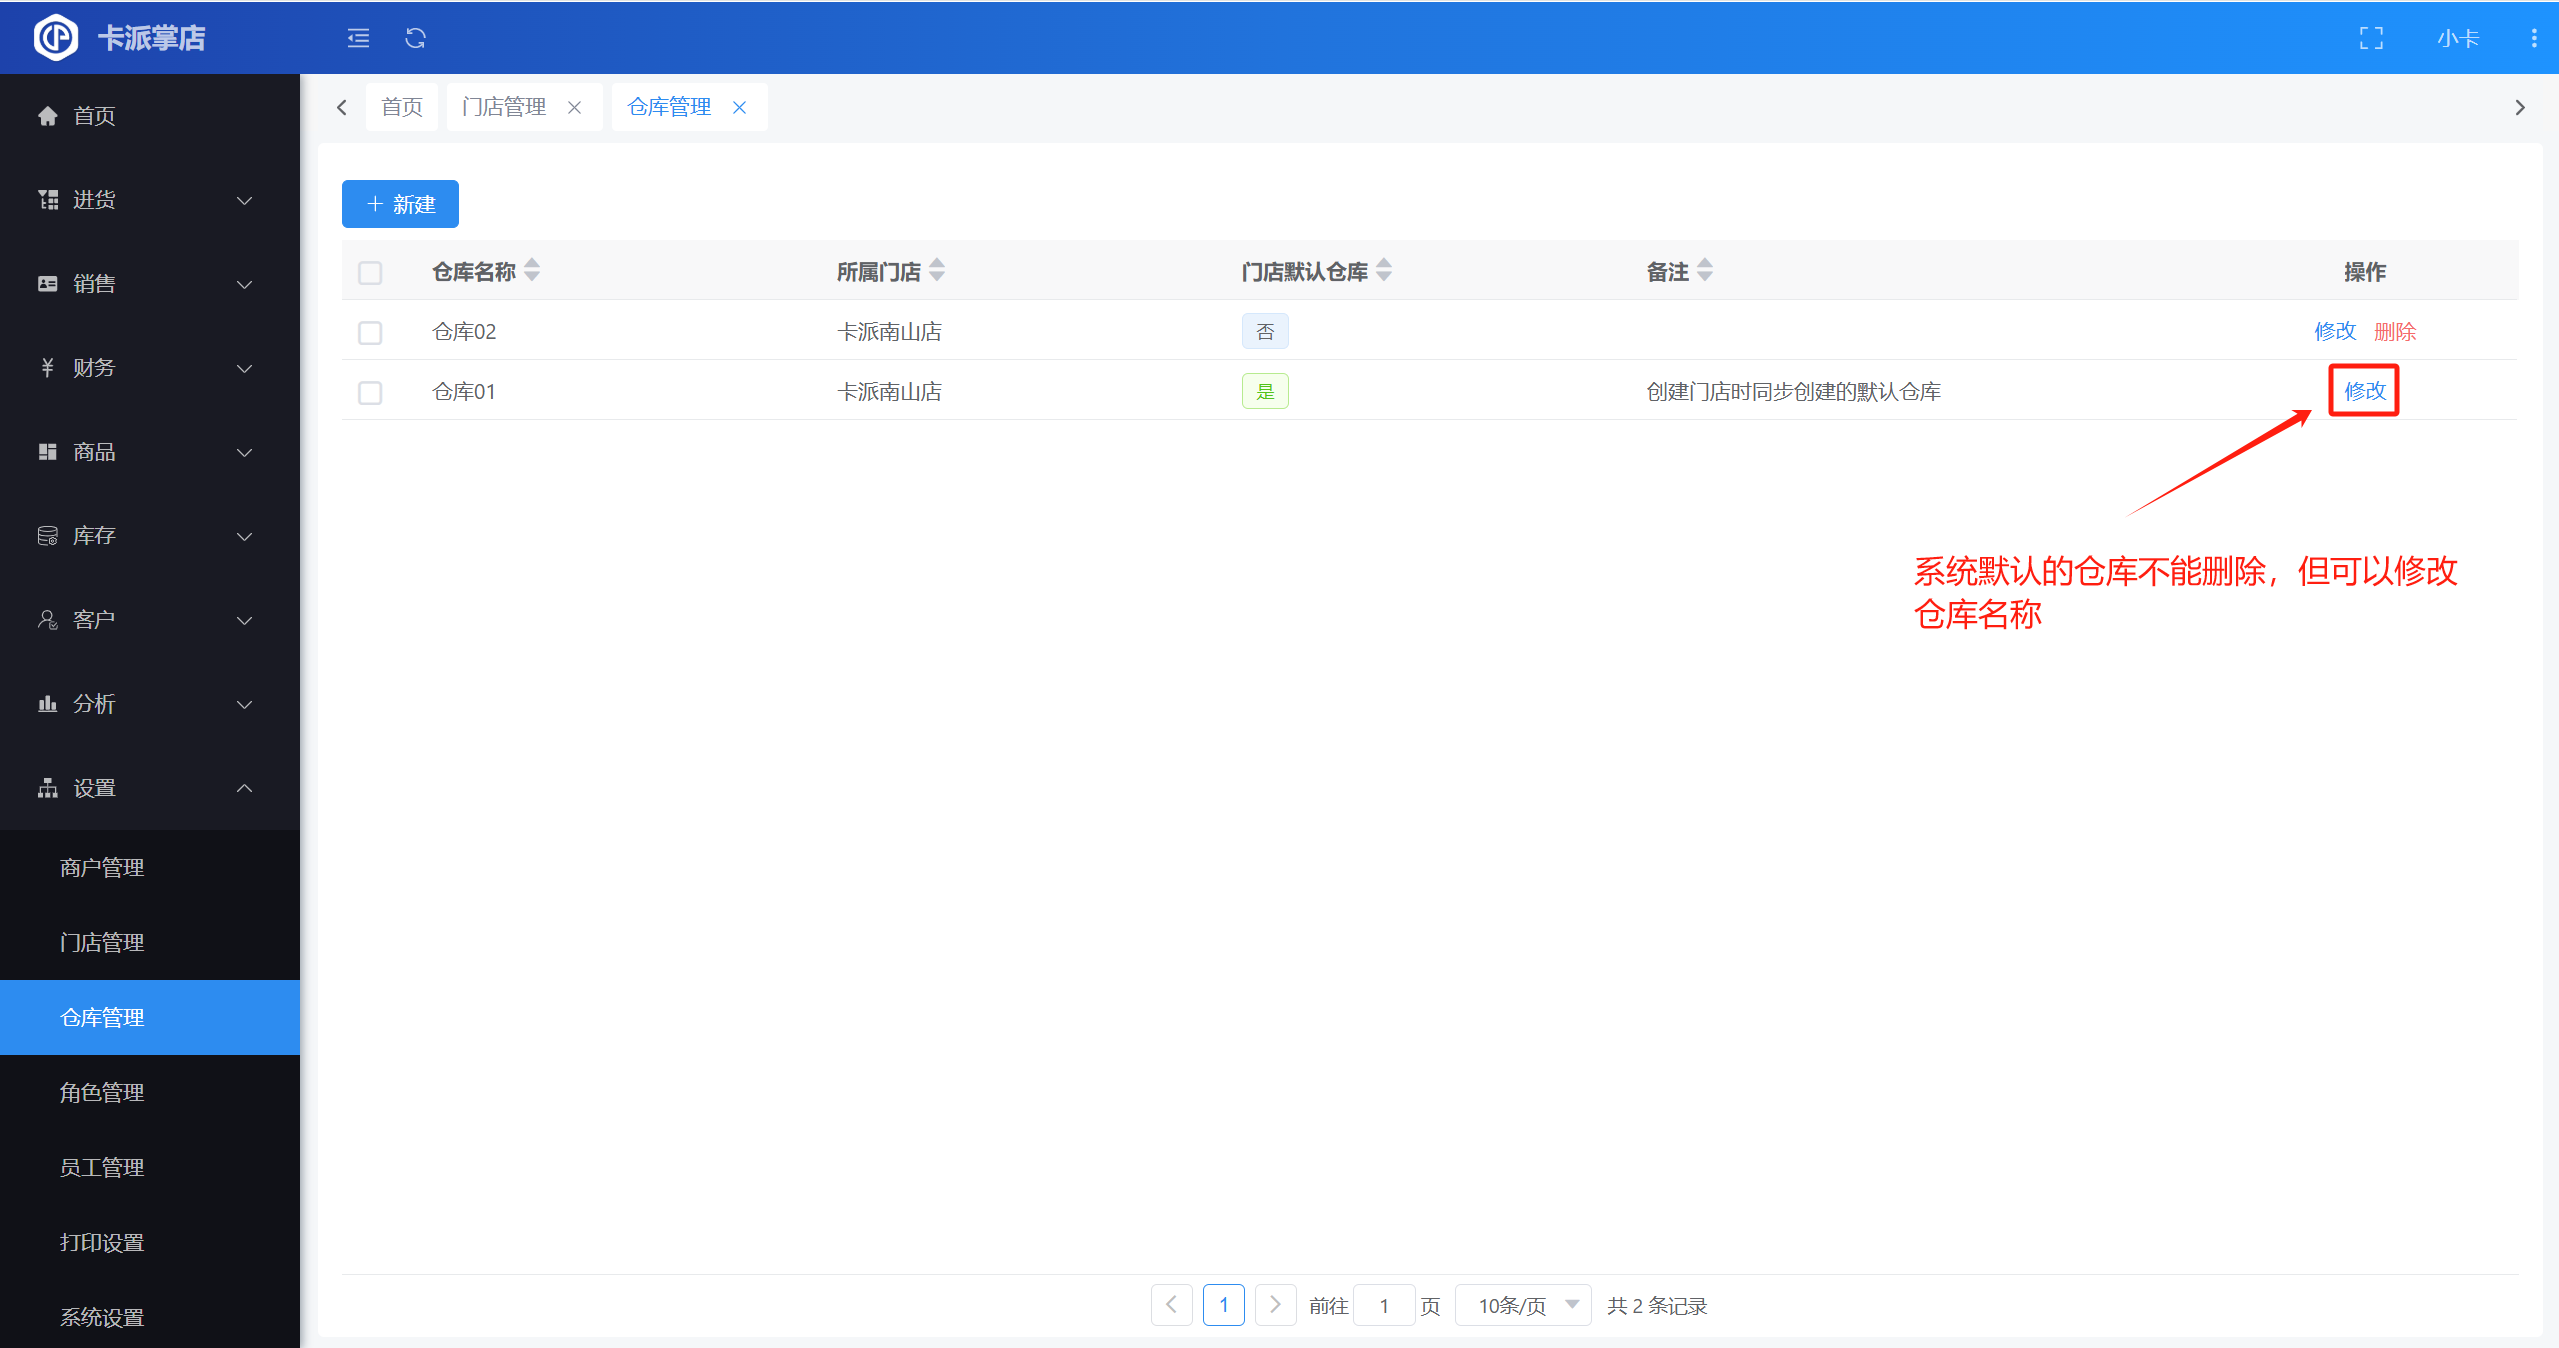This screenshot has width=2559, height=1348.
Task: Switch to the 首页 tab
Action: (x=402, y=108)
